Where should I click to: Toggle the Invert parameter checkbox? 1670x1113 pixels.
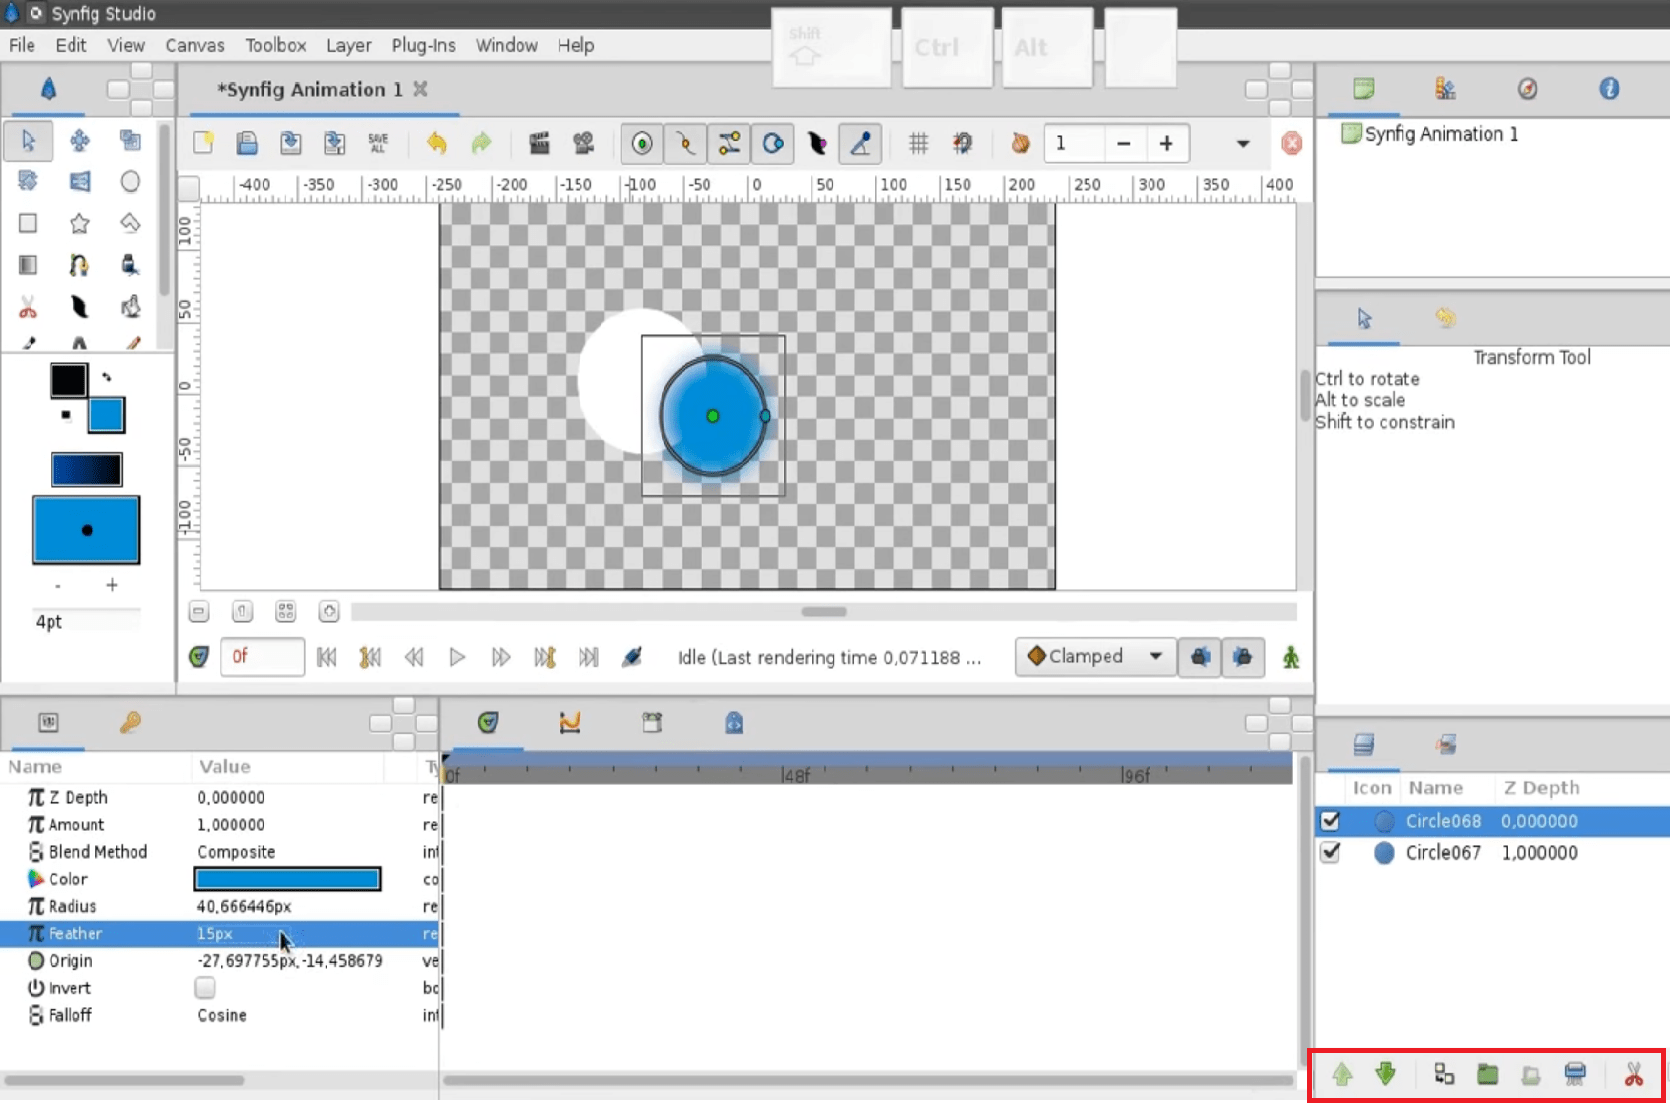204,988
